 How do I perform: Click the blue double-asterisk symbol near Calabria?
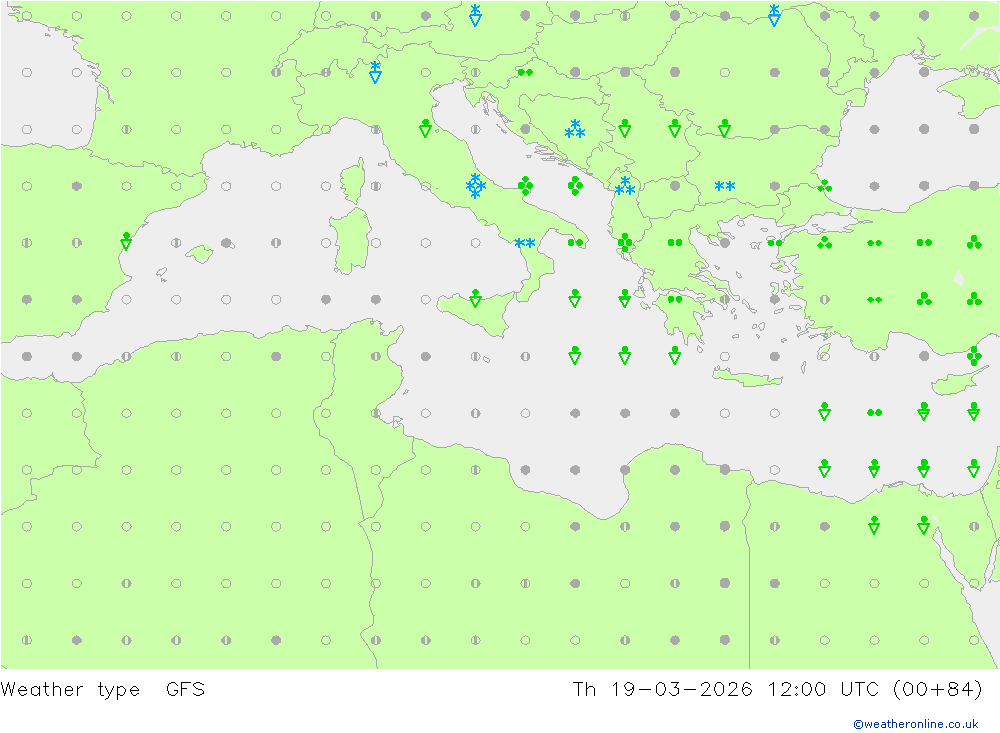525,243
